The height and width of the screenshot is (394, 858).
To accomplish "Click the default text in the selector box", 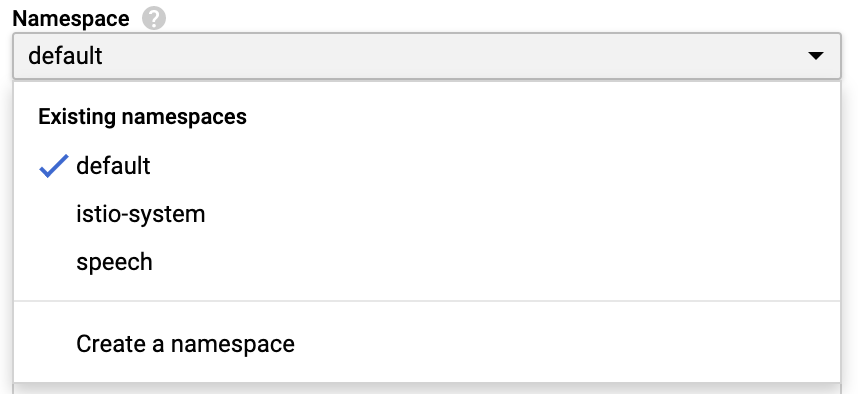I will point(65,56).
